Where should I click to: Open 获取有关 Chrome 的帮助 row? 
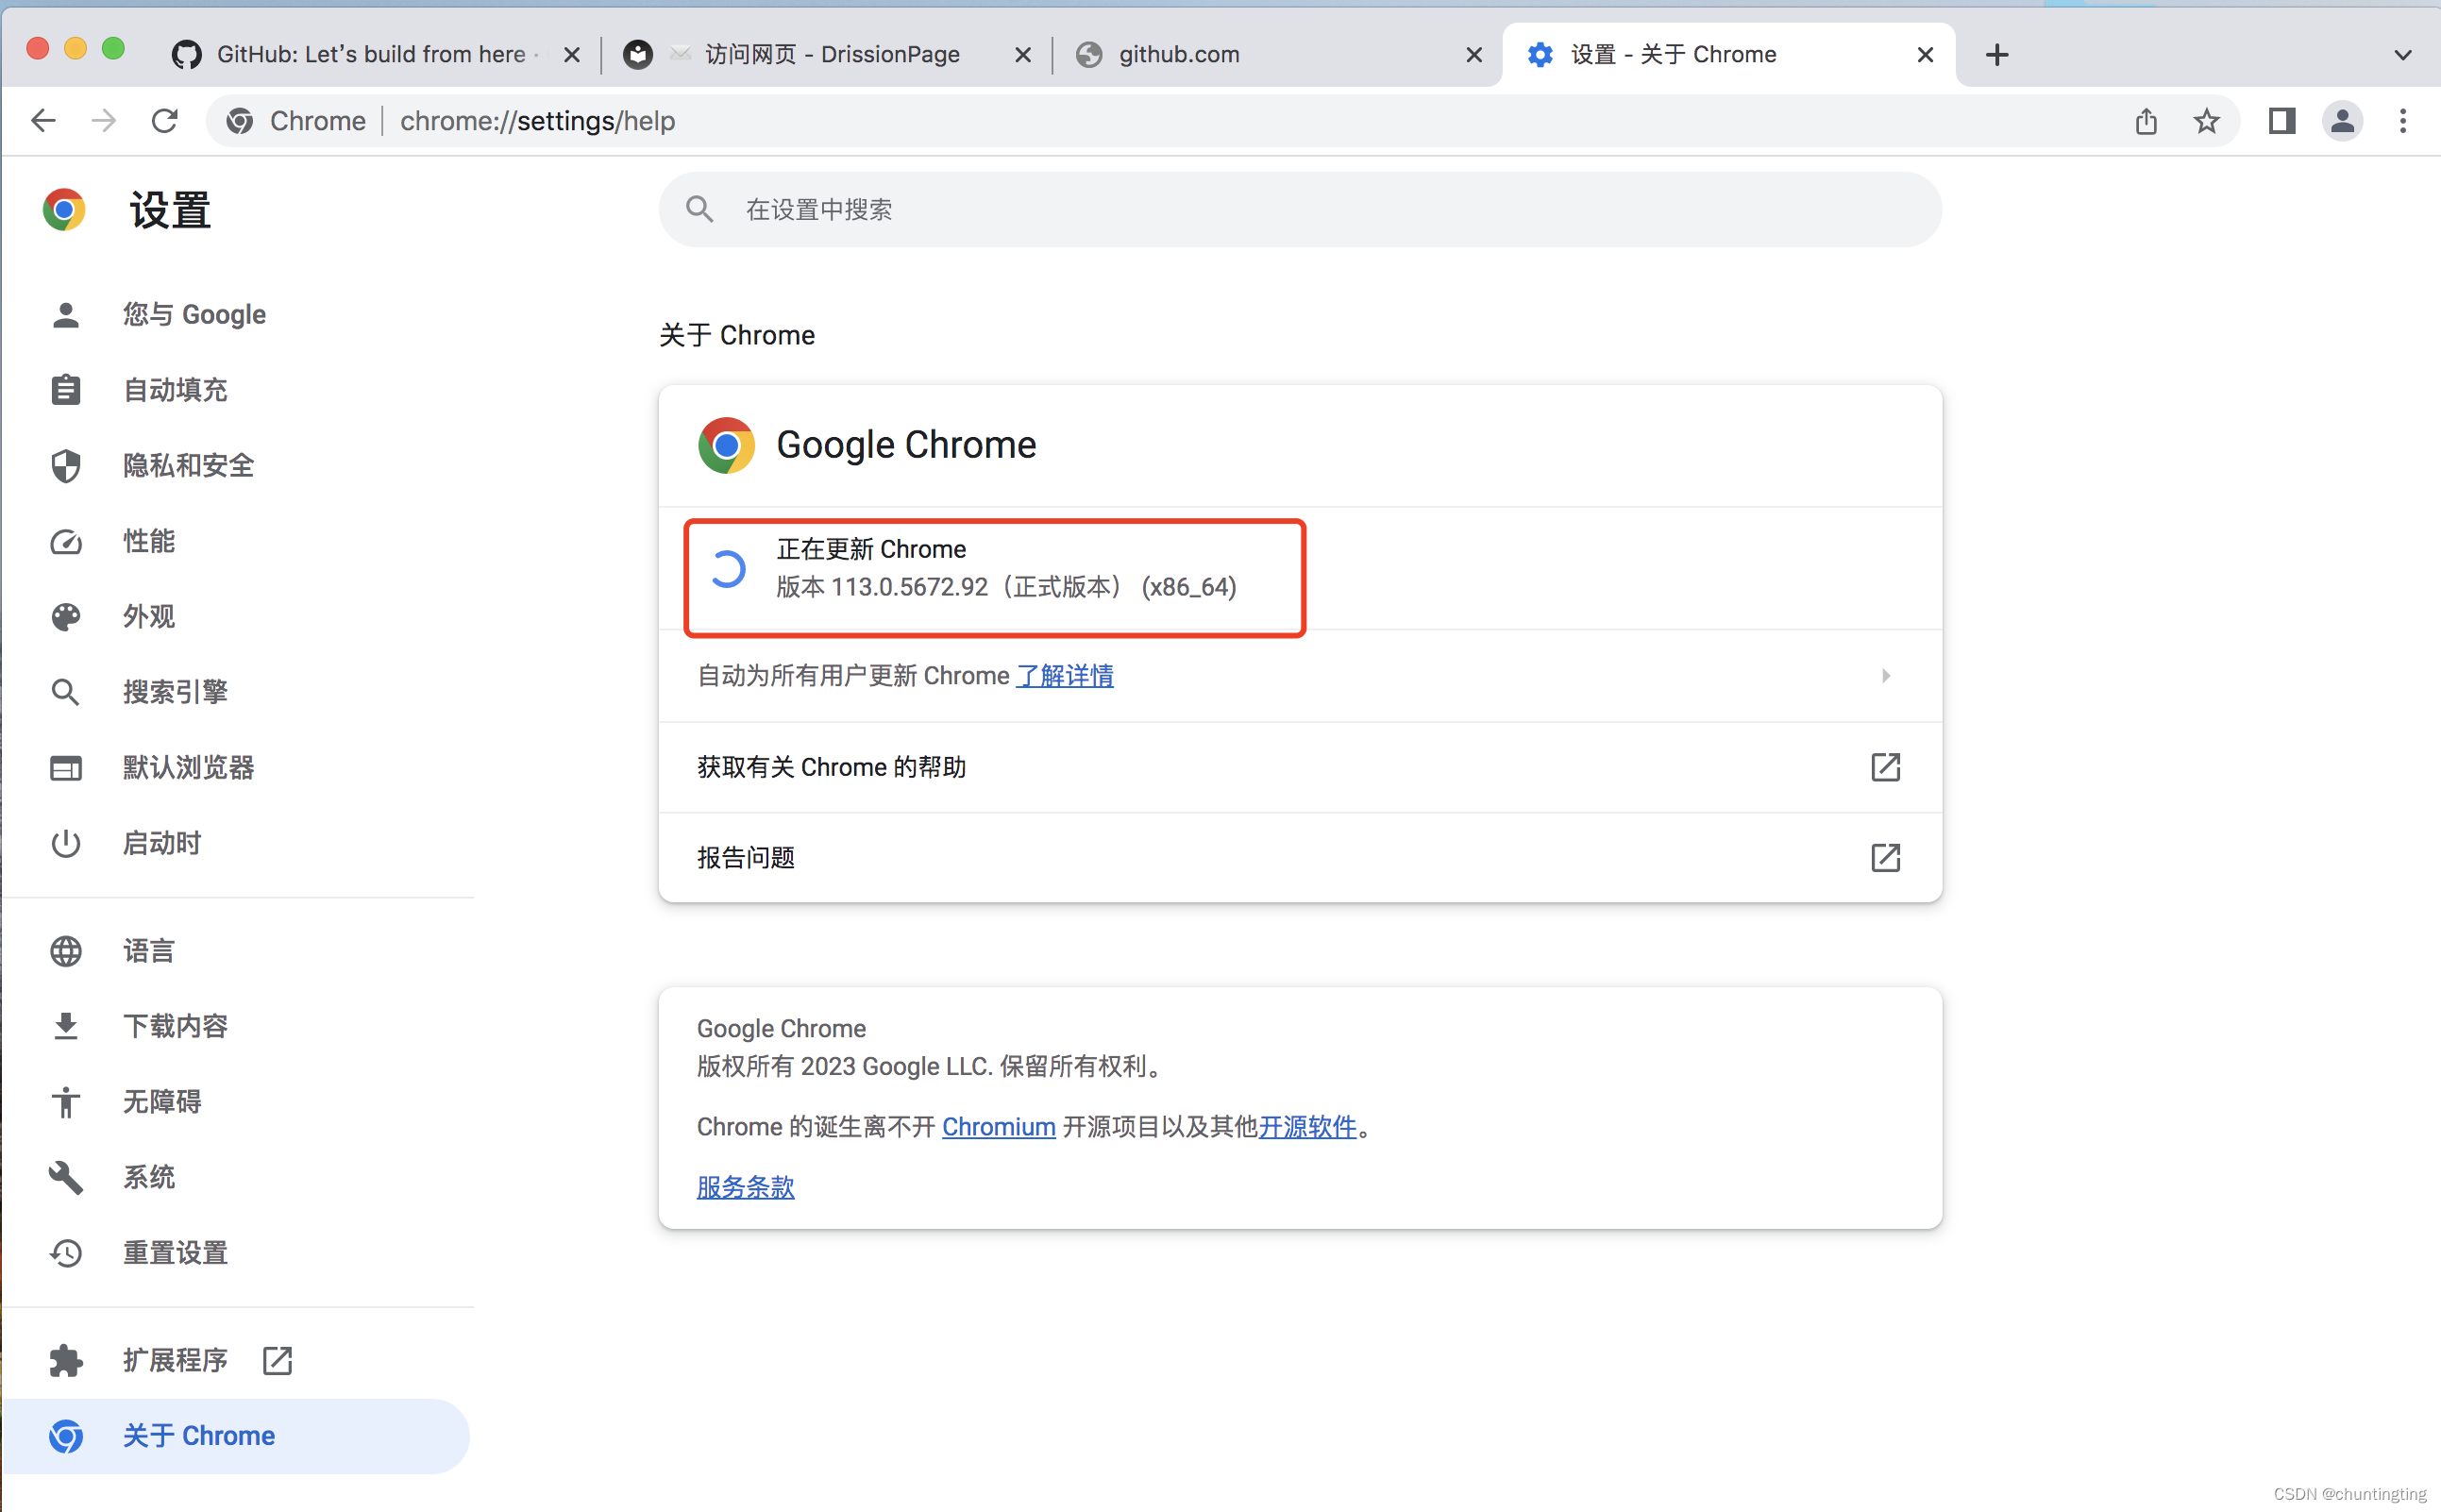1300,767
